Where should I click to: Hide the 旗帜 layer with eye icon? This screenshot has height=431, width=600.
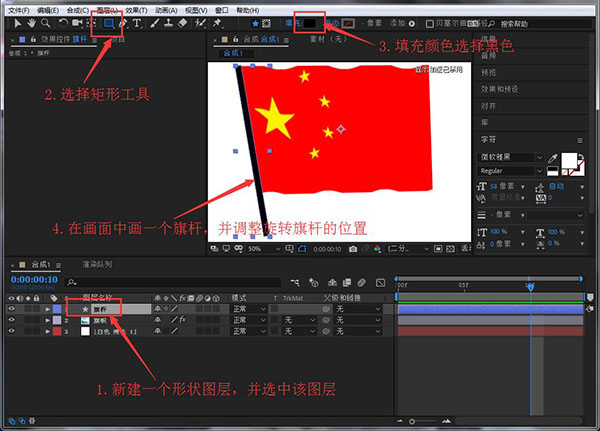(x=11, y=320)
